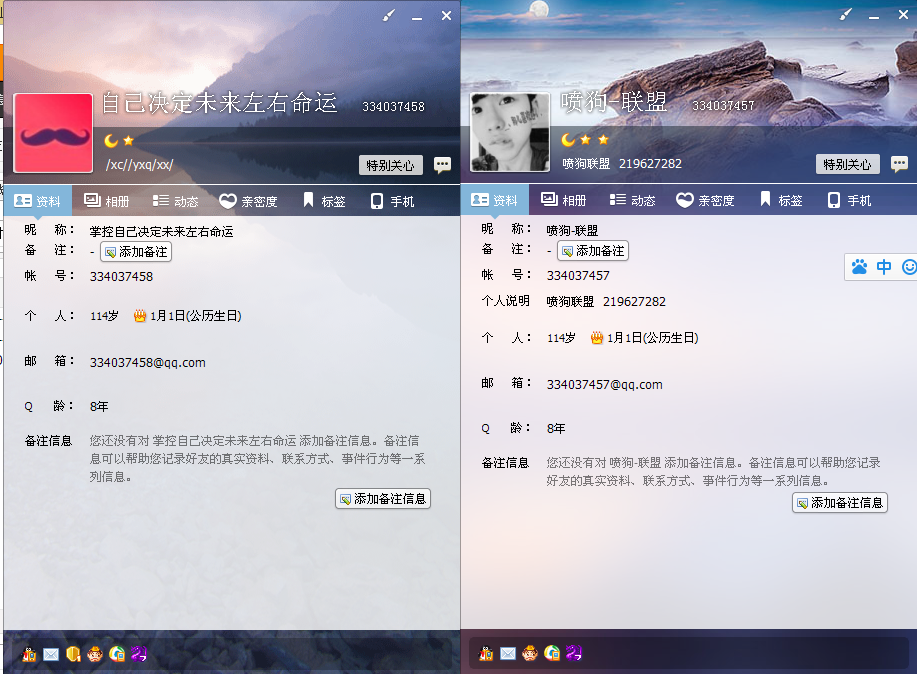This screenshot has width=917, height=674.
Task: Click 添加备注信息 button in right window
Action: click(840, 503)
